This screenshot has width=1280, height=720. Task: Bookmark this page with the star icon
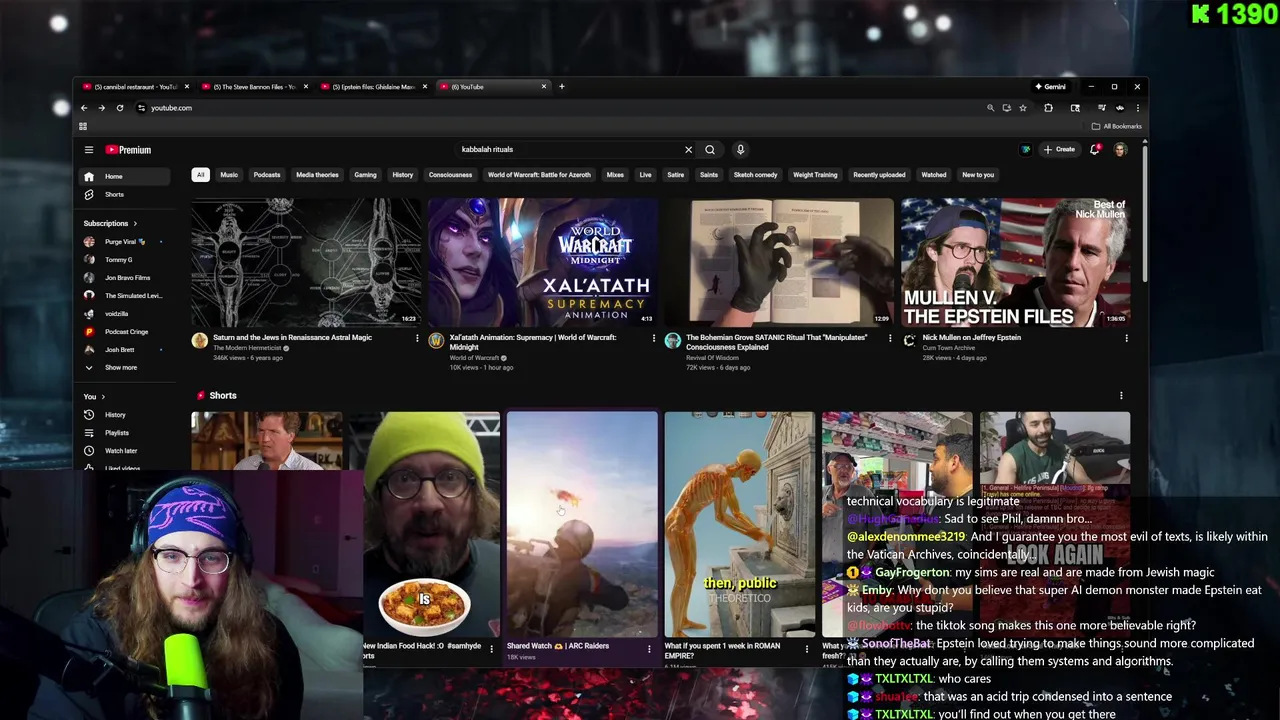(x=1023, y=108)
